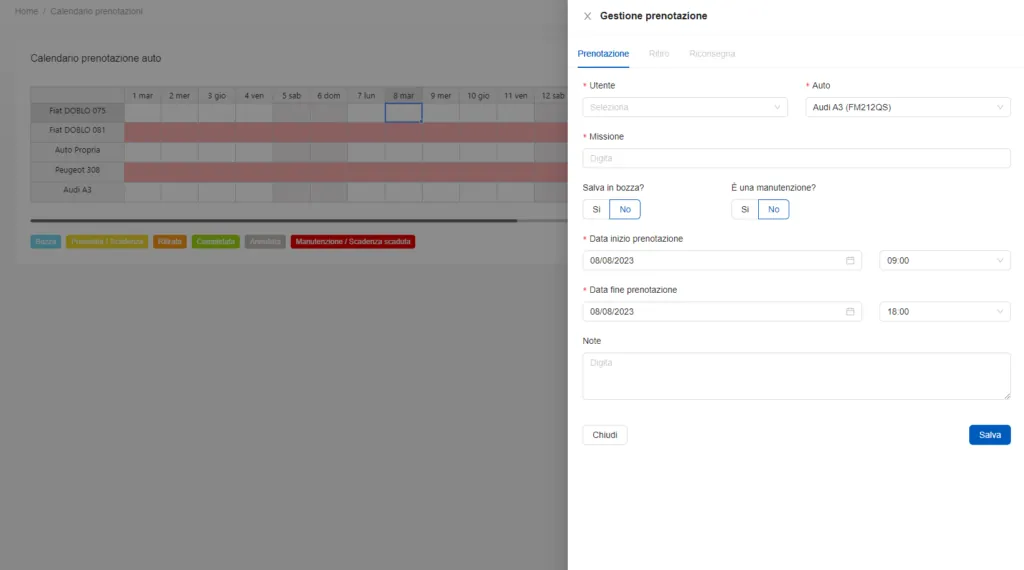The height and width of the screenshot is (570, 1024).
Task: Choose Si for È una manutenzione
Action: [x=744, y=210]
